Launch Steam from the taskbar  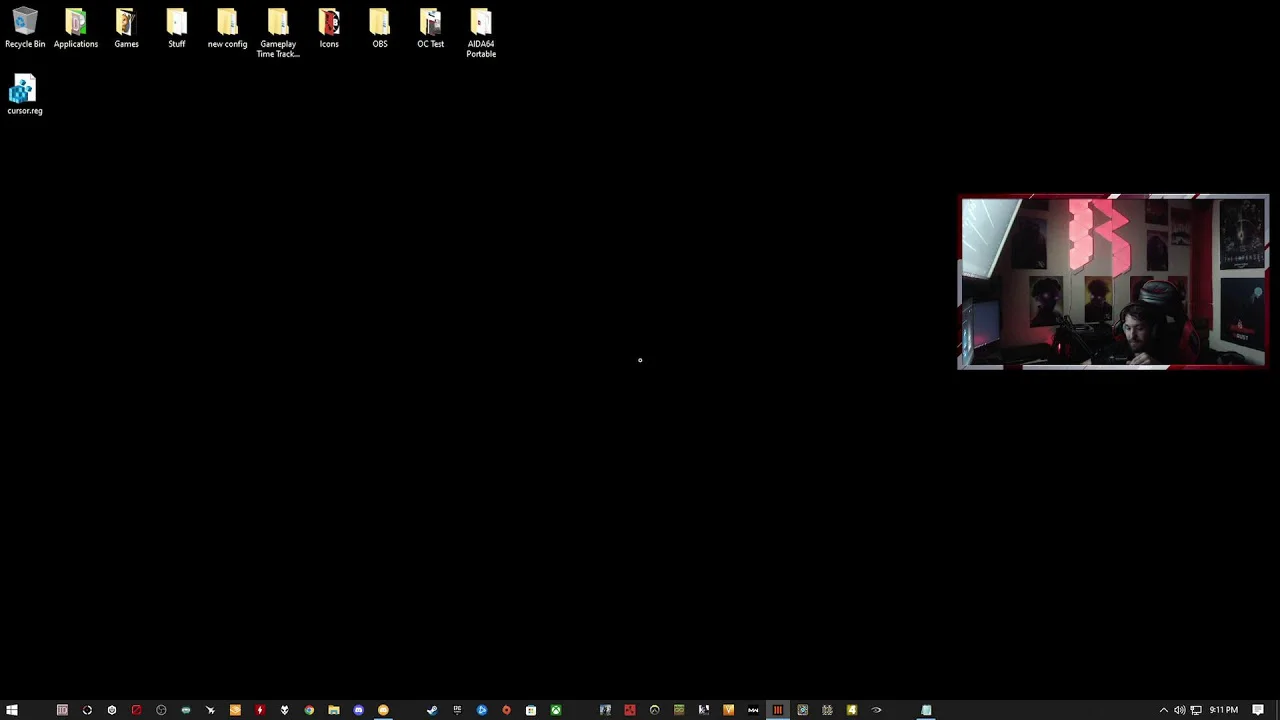[x=432, y=710]
